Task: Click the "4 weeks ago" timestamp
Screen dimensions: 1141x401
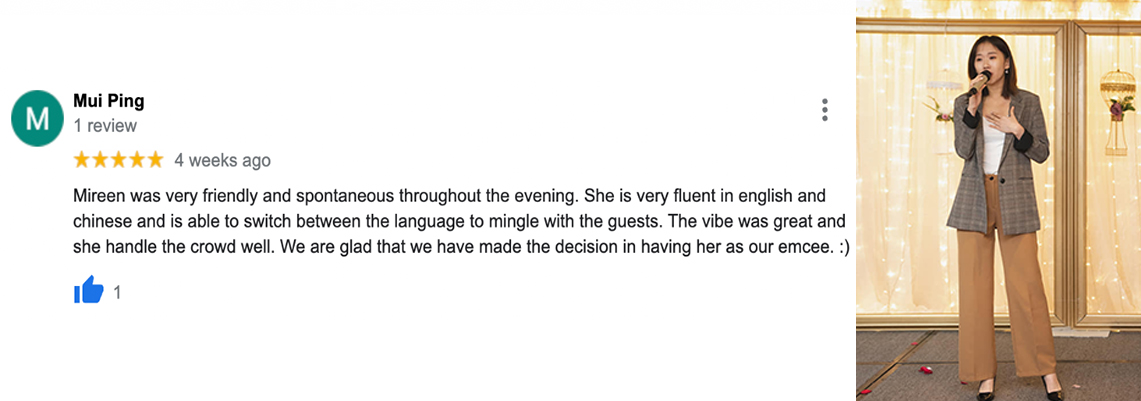Action: tap(222, 161)
